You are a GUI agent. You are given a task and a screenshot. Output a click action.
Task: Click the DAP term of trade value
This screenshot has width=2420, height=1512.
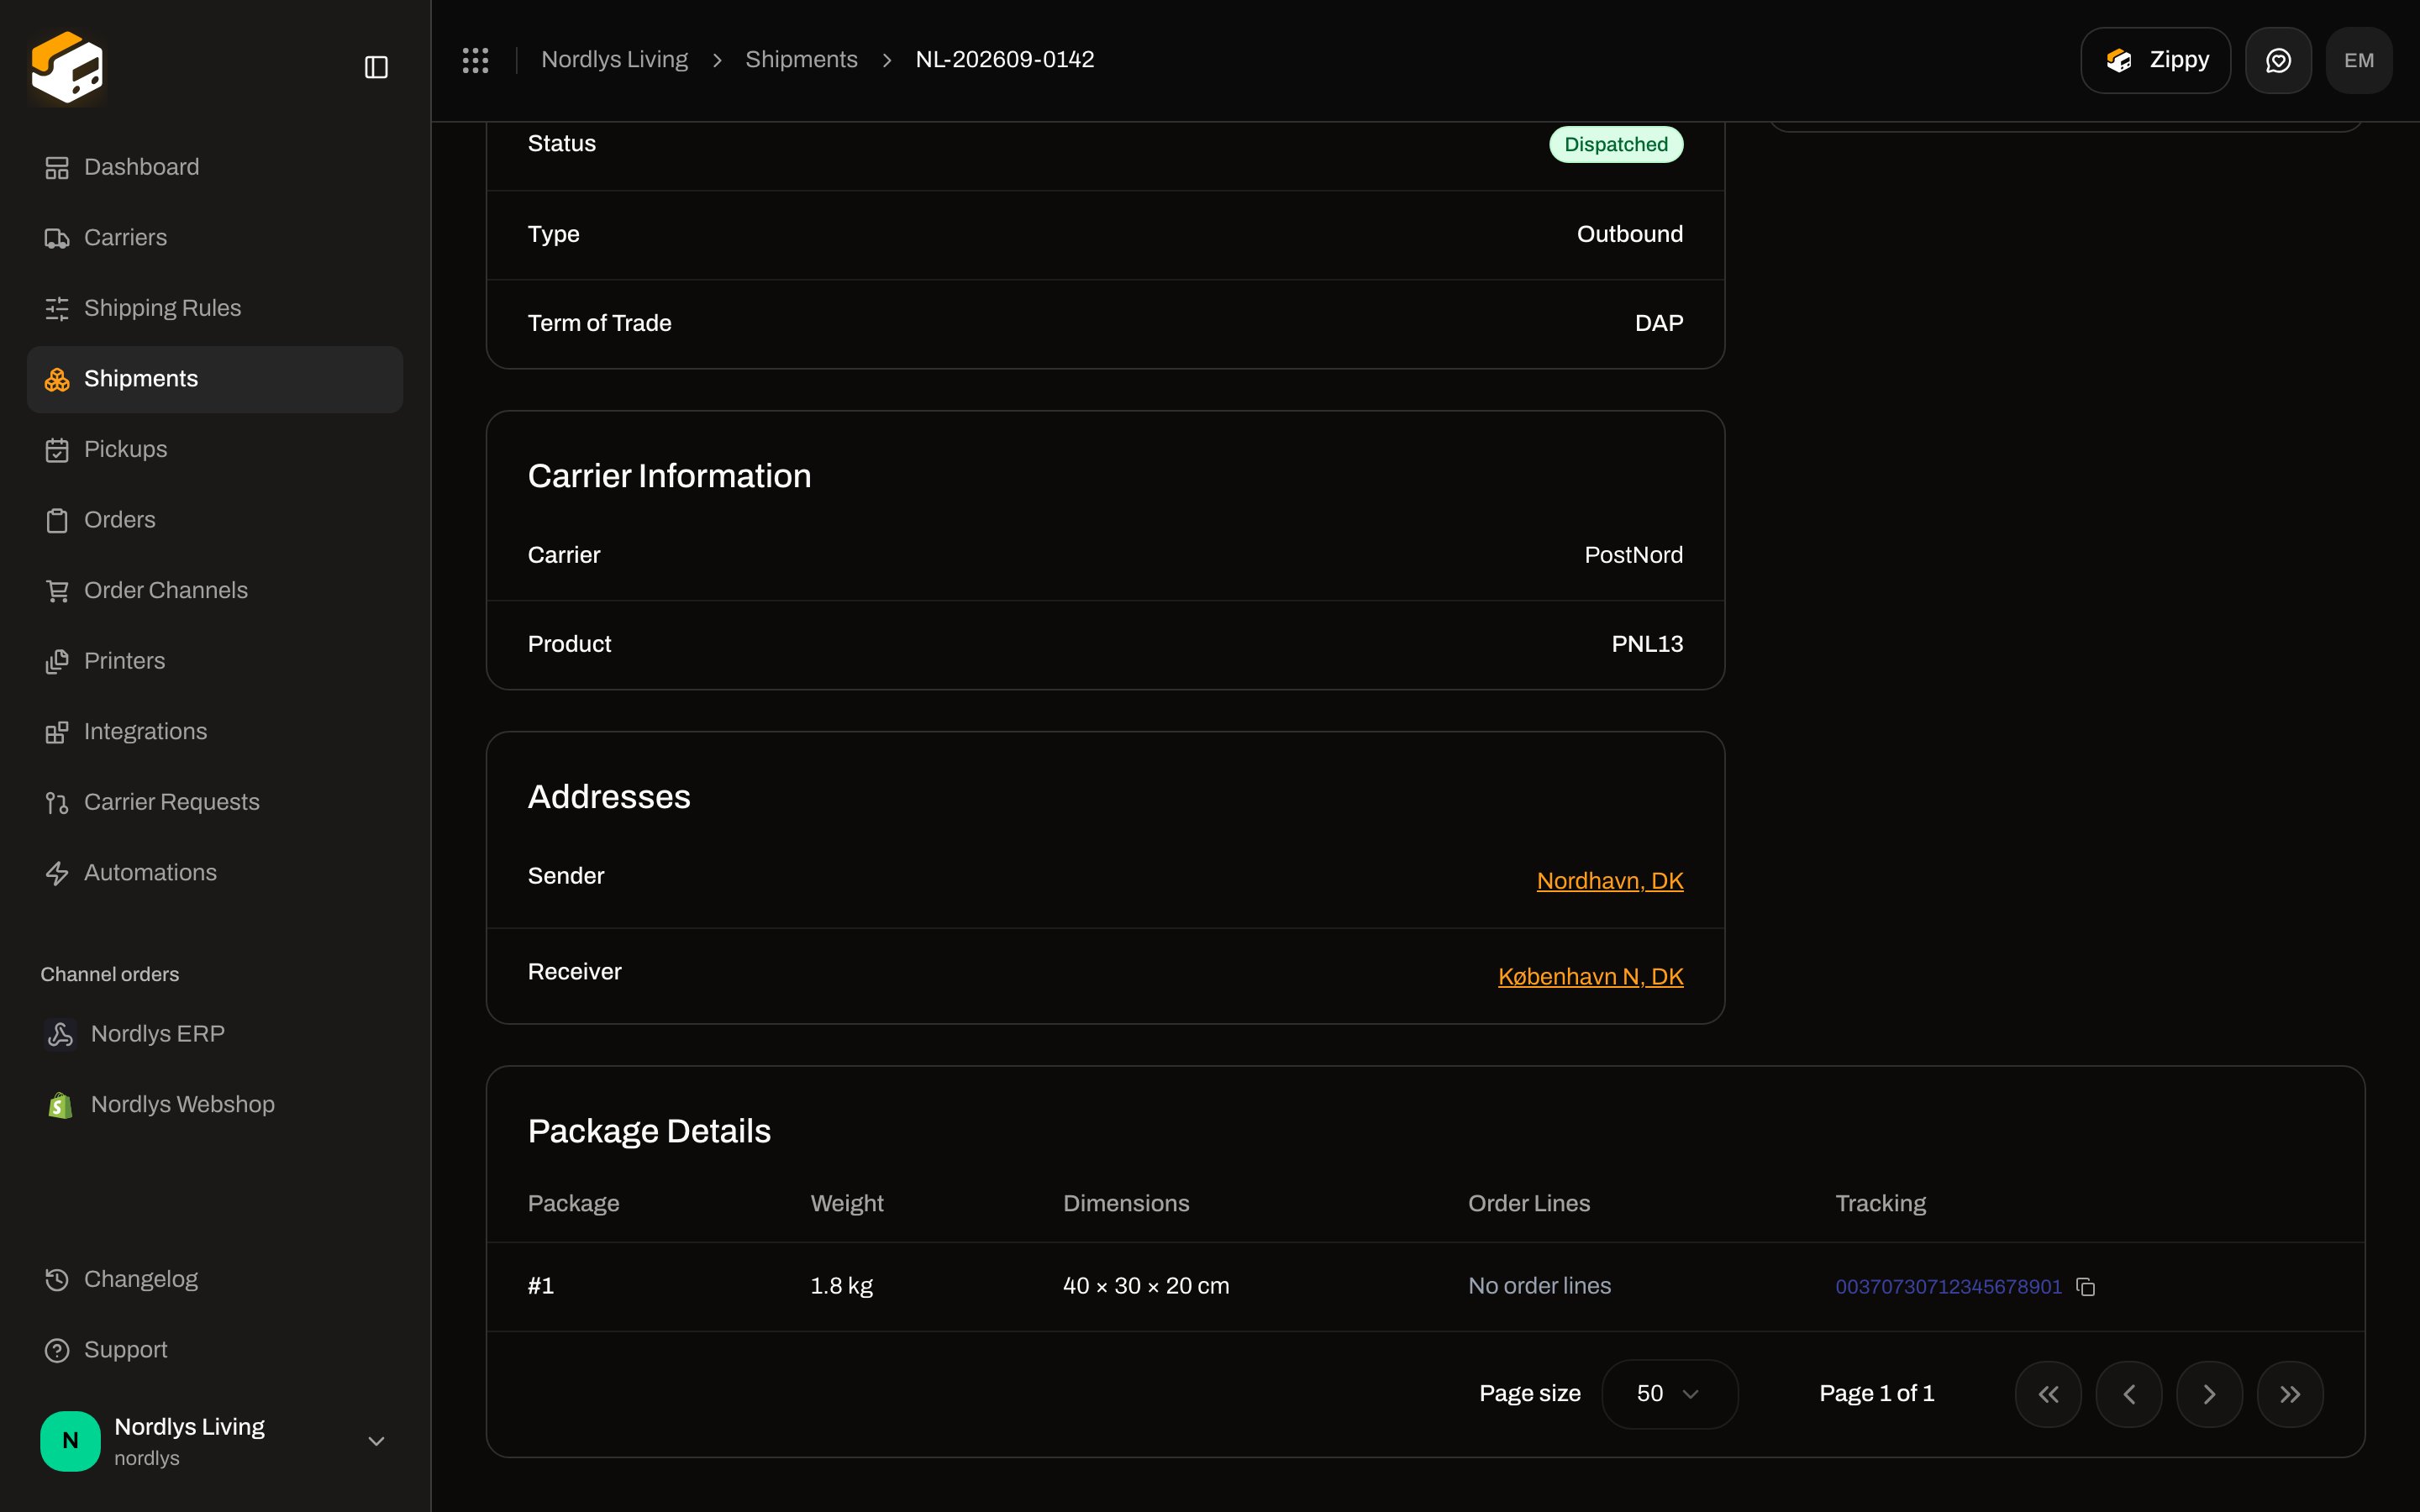(1659, 323)
